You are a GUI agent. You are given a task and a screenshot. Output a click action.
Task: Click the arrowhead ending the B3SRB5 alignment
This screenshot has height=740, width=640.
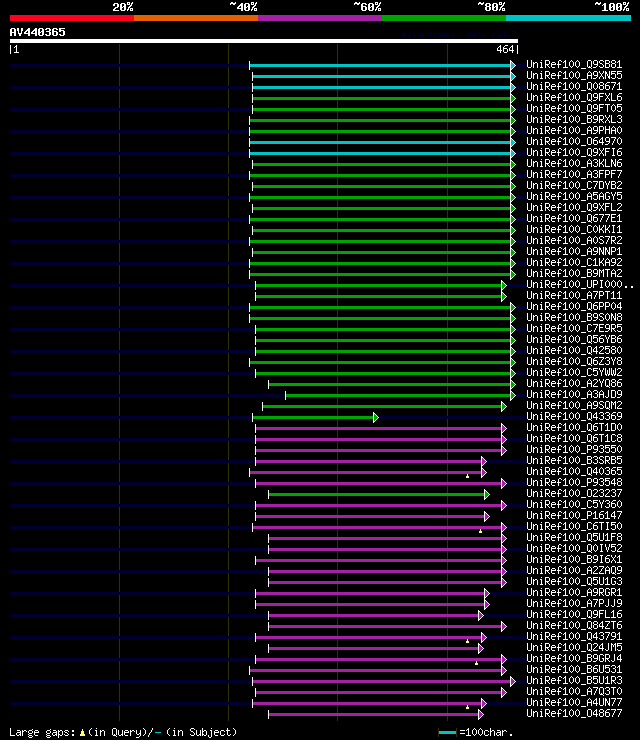(484, 462)
